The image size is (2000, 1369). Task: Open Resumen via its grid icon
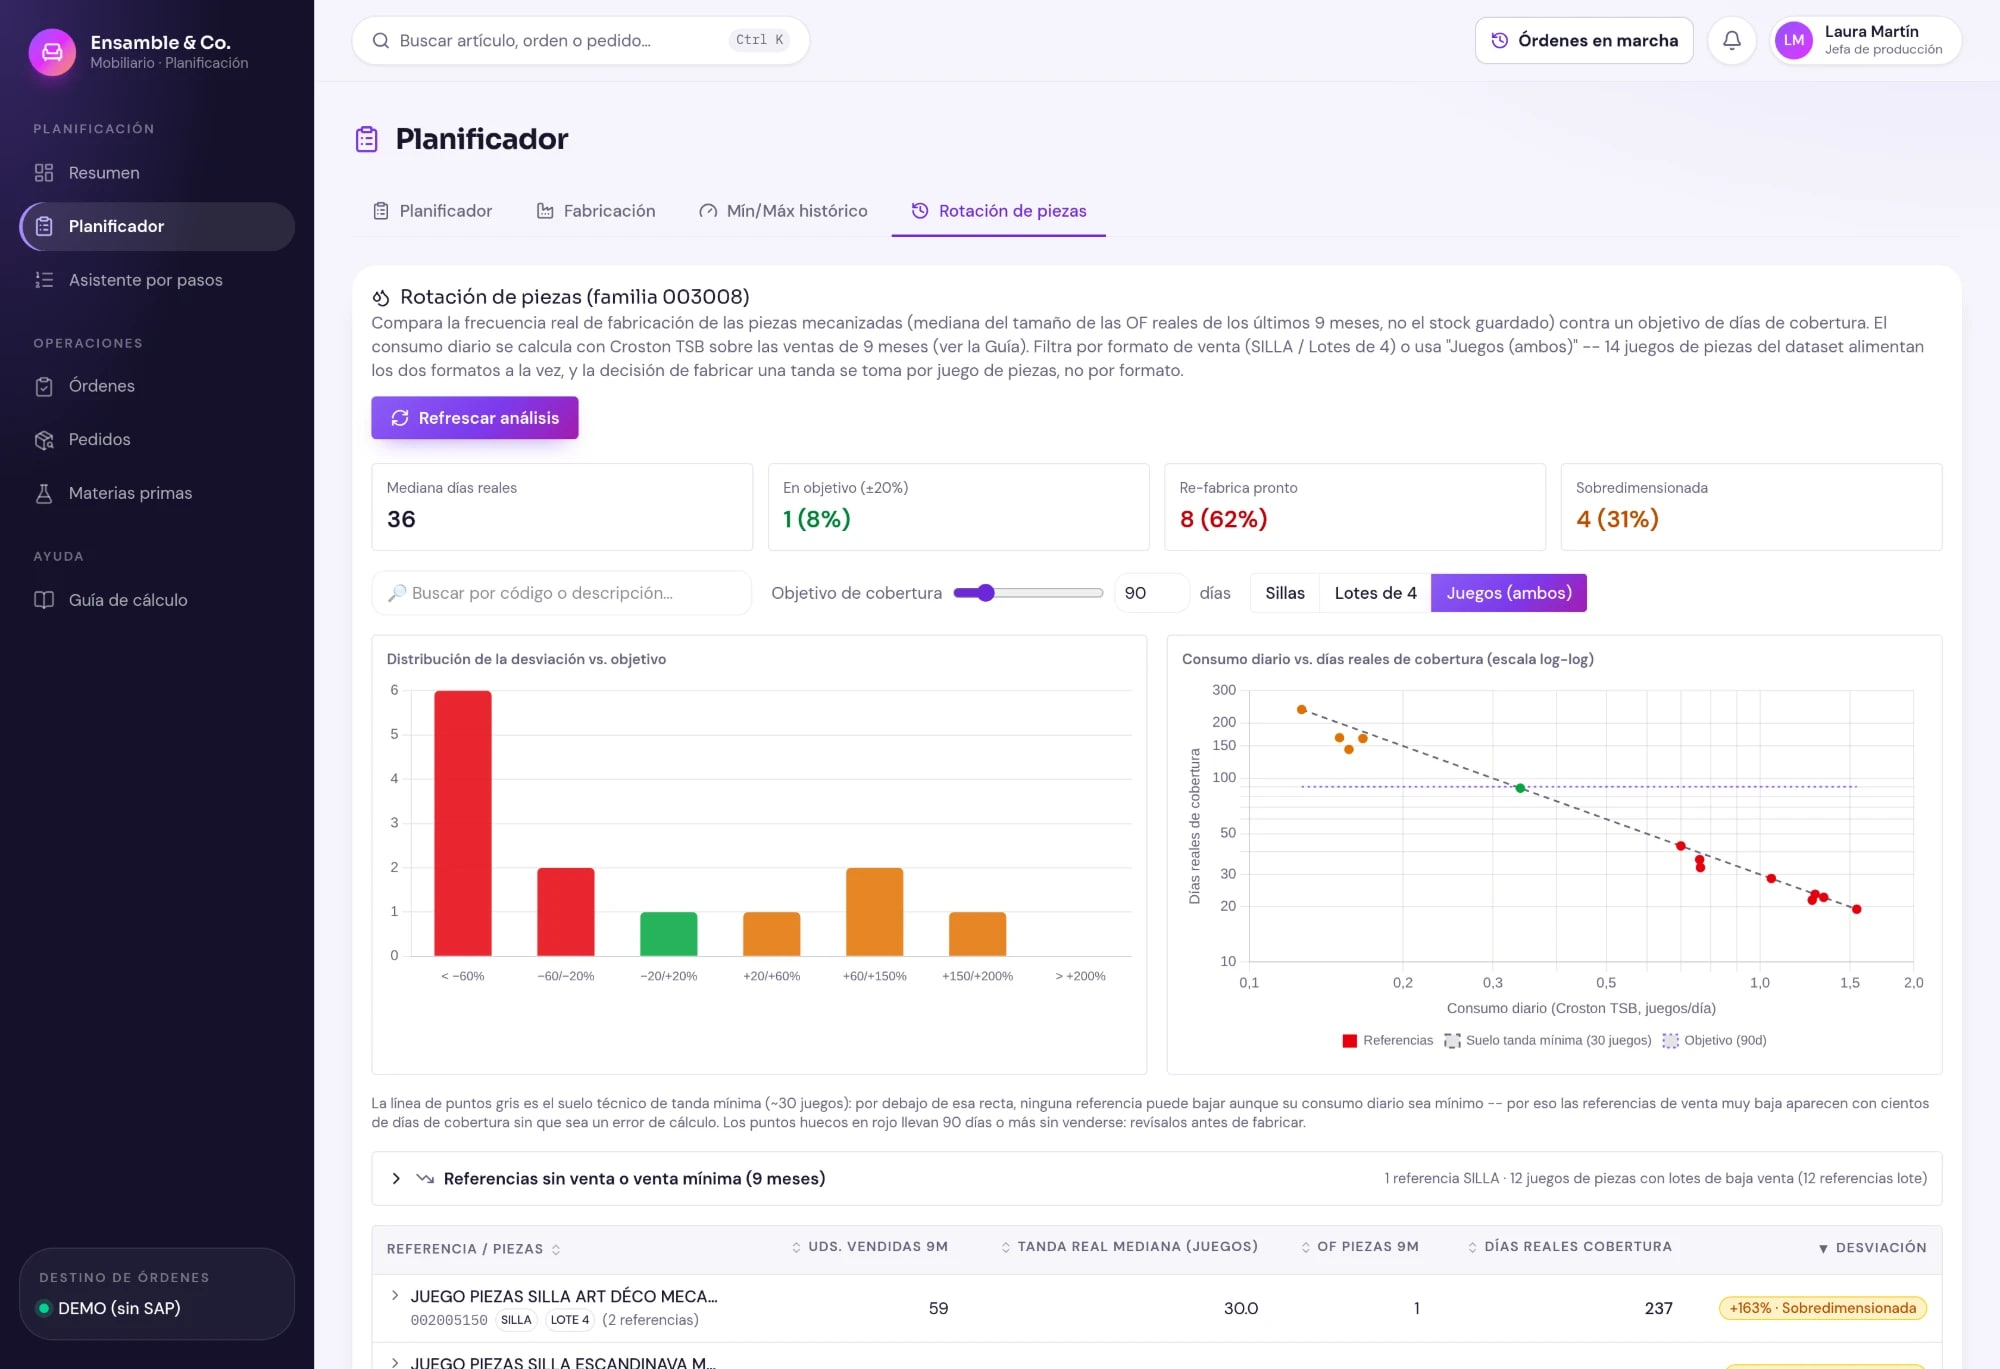coord(44,173)
